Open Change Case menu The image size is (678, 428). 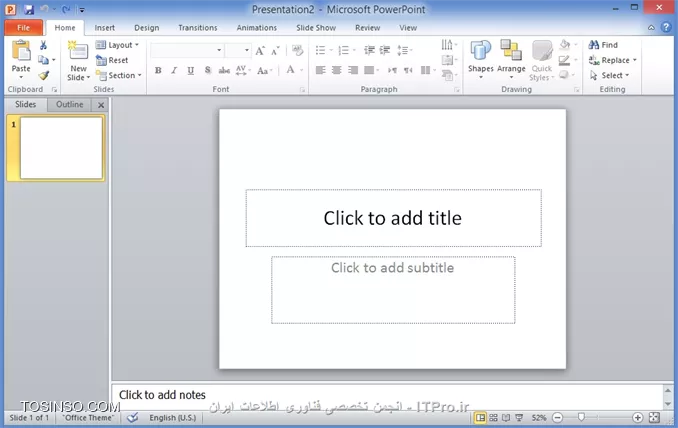point(265,70)
